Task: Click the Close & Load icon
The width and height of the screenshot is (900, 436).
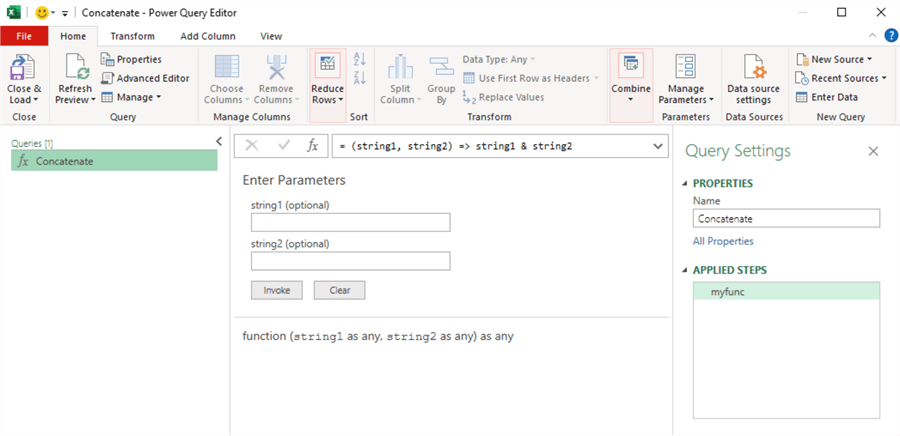Action: [x=23, y=68]
